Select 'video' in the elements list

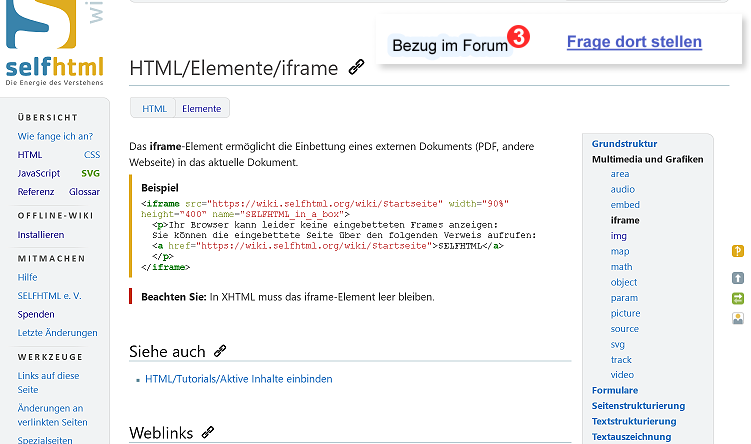(x=621, y=375)
